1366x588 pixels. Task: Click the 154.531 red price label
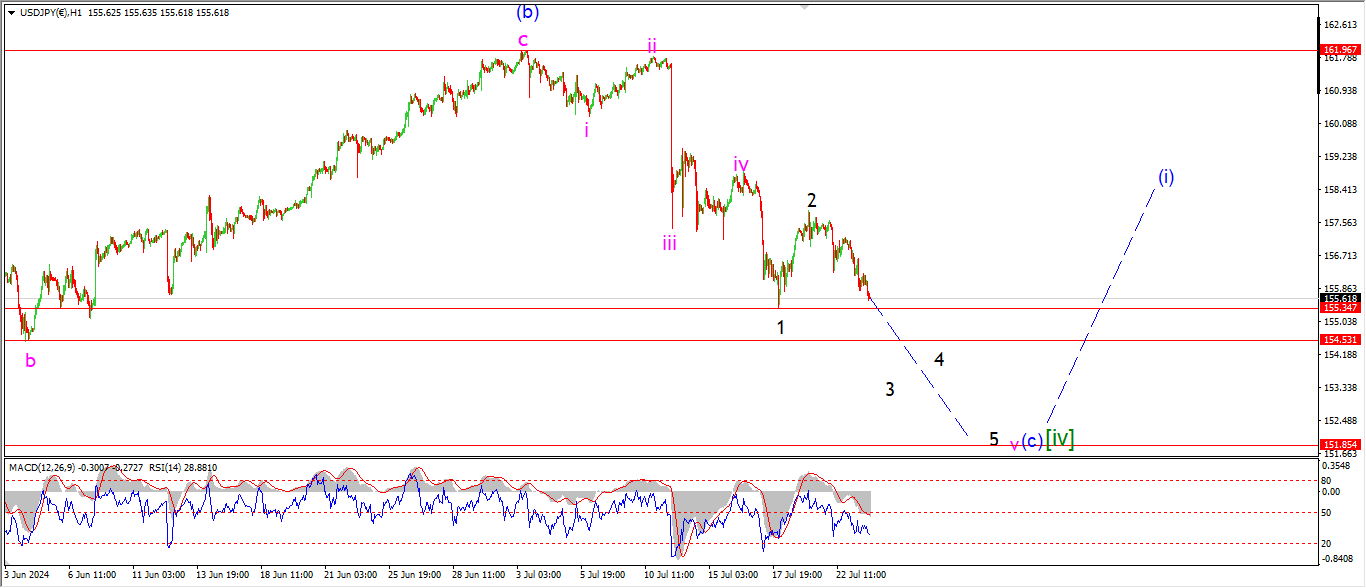pyautogui.click(x=1341, y=340)
